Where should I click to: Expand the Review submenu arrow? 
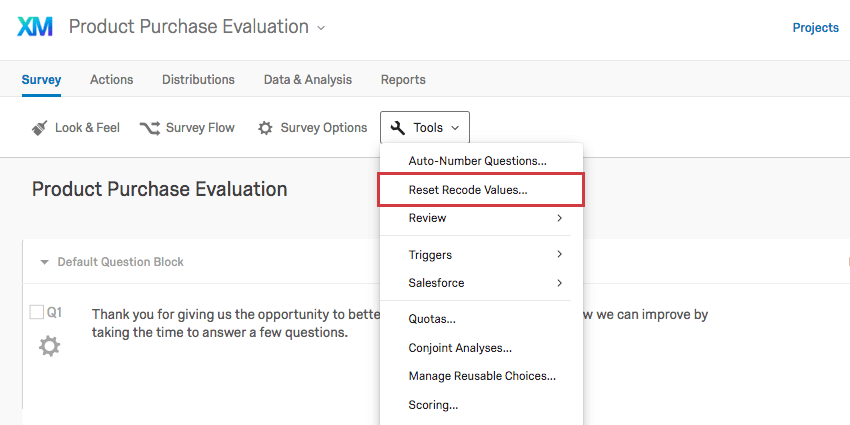coord(559,218)
